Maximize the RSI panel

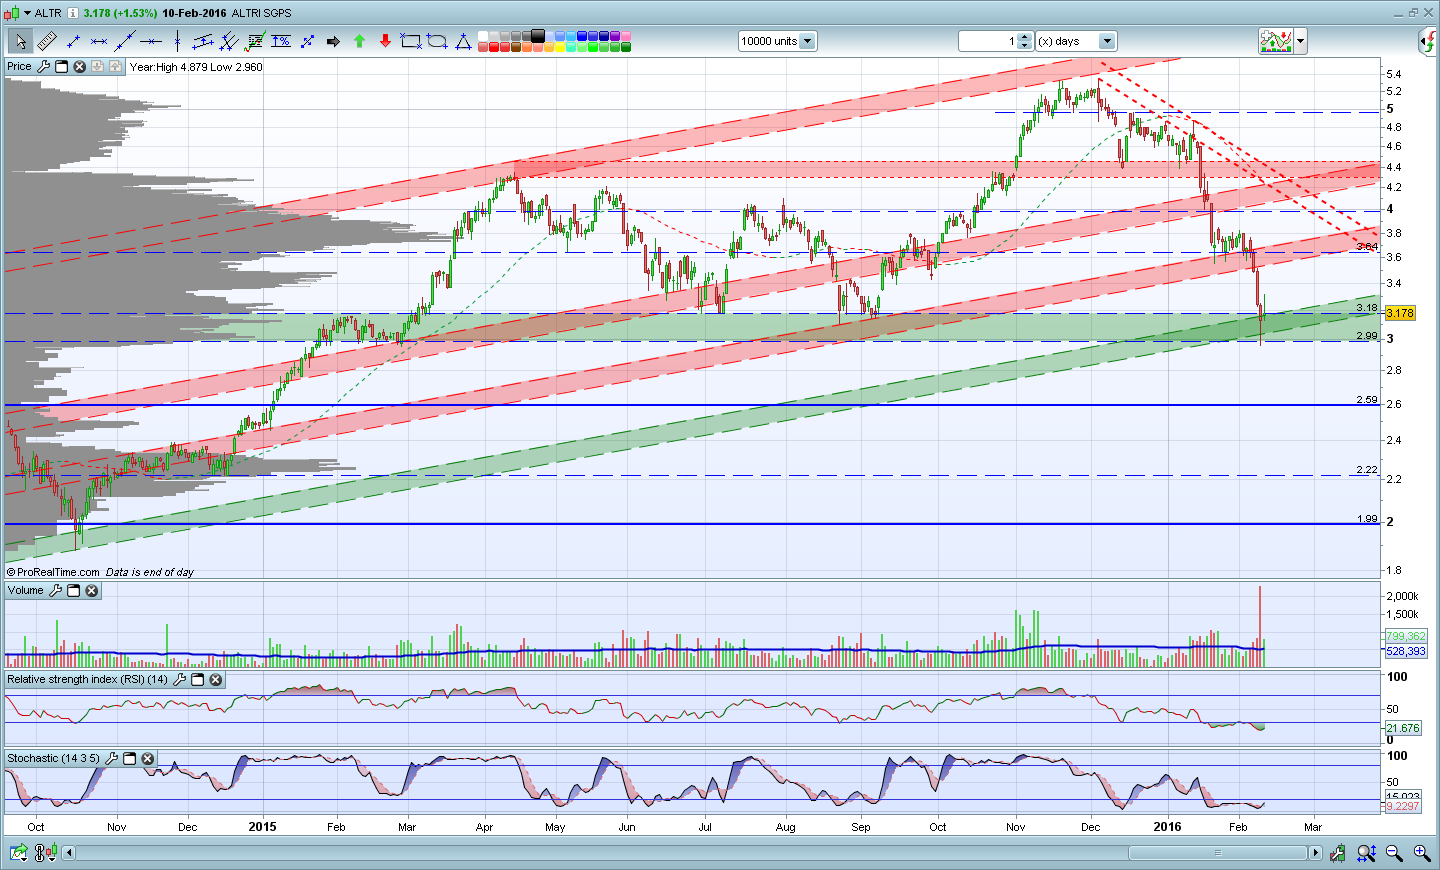tap(197, 680)
